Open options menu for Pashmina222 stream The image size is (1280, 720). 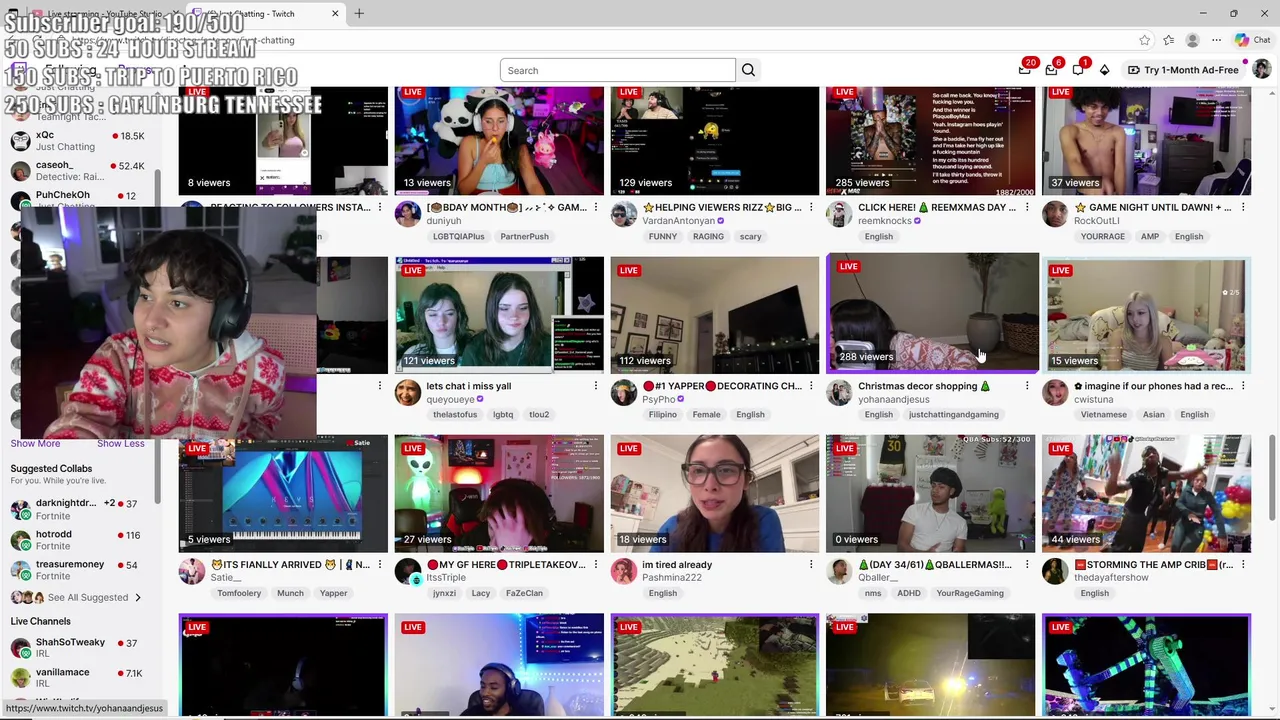click(811, 564)
